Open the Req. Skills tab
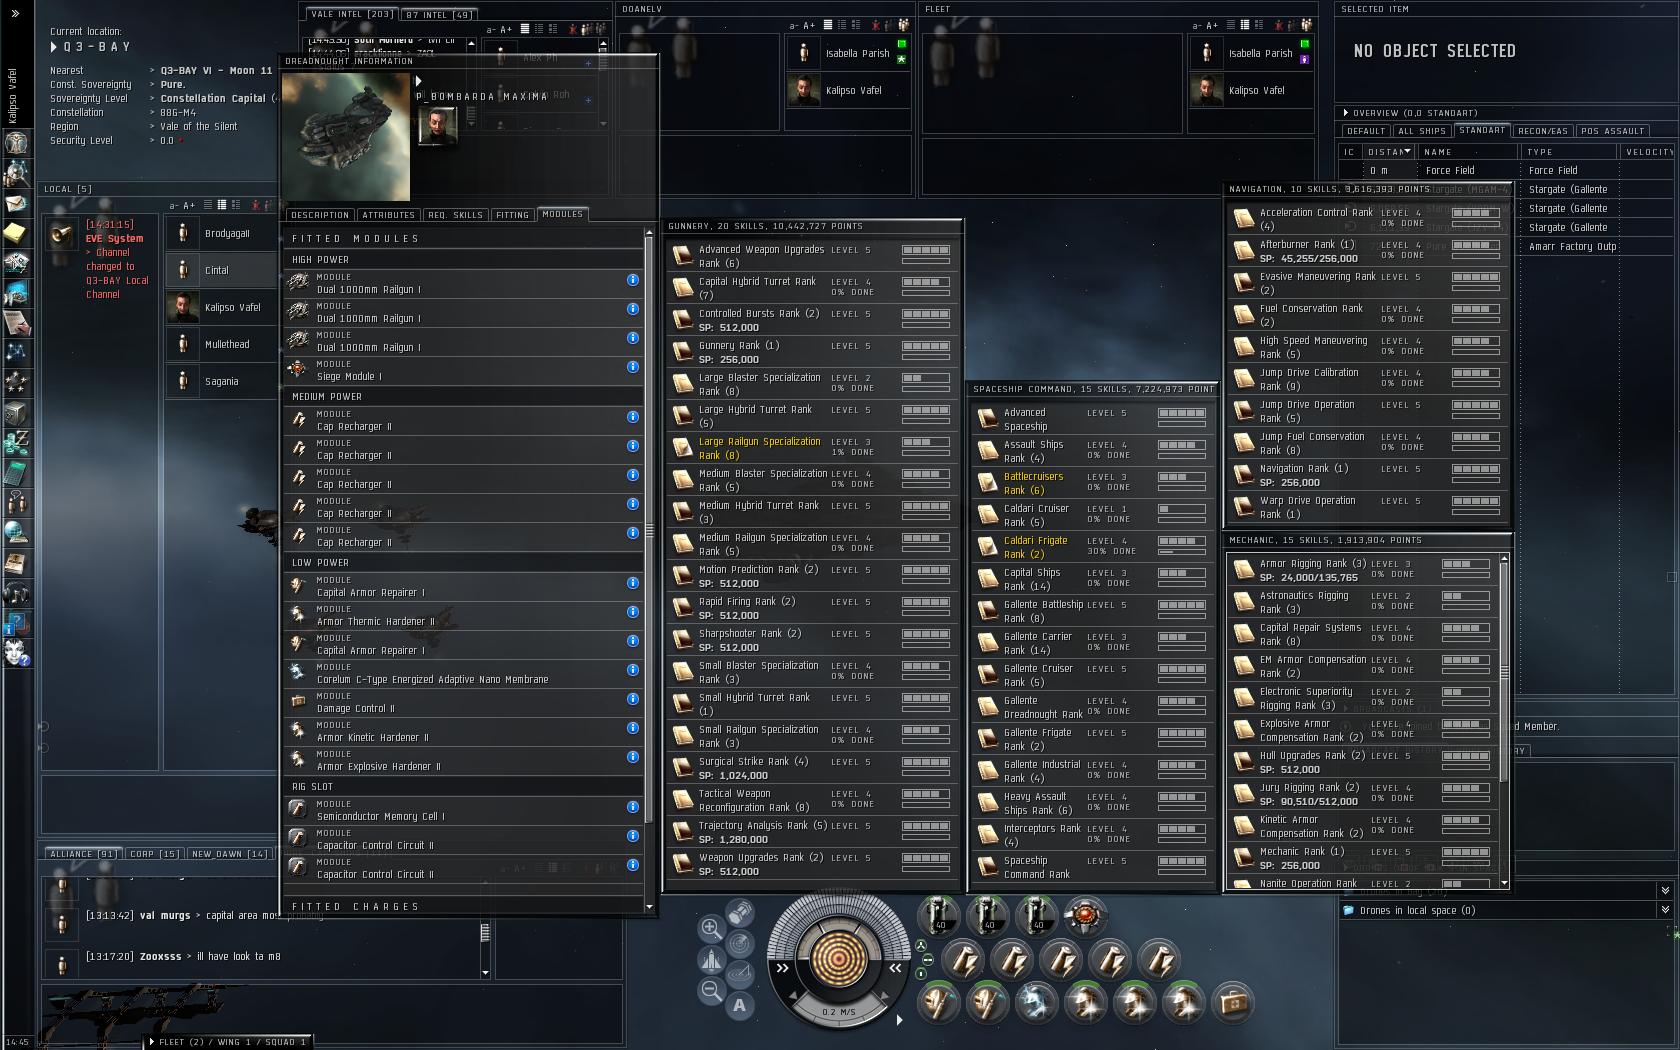Viewport: 1680px width, 1050px height. [455, 215]
